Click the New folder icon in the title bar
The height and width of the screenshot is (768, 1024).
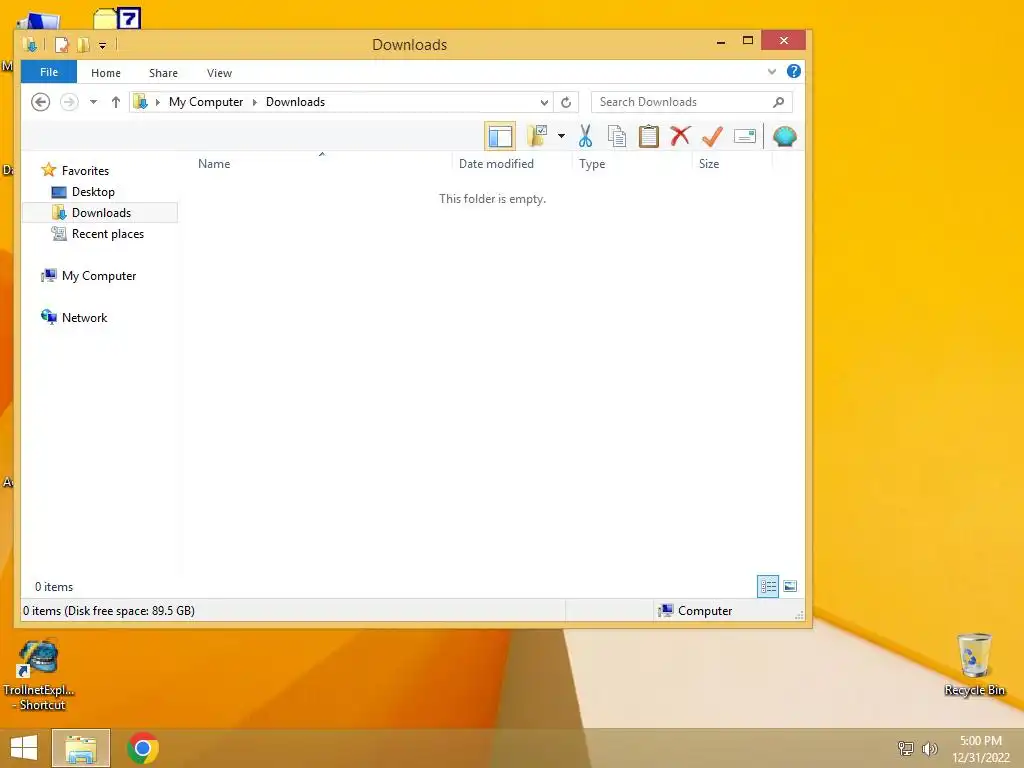pos(84,45)
